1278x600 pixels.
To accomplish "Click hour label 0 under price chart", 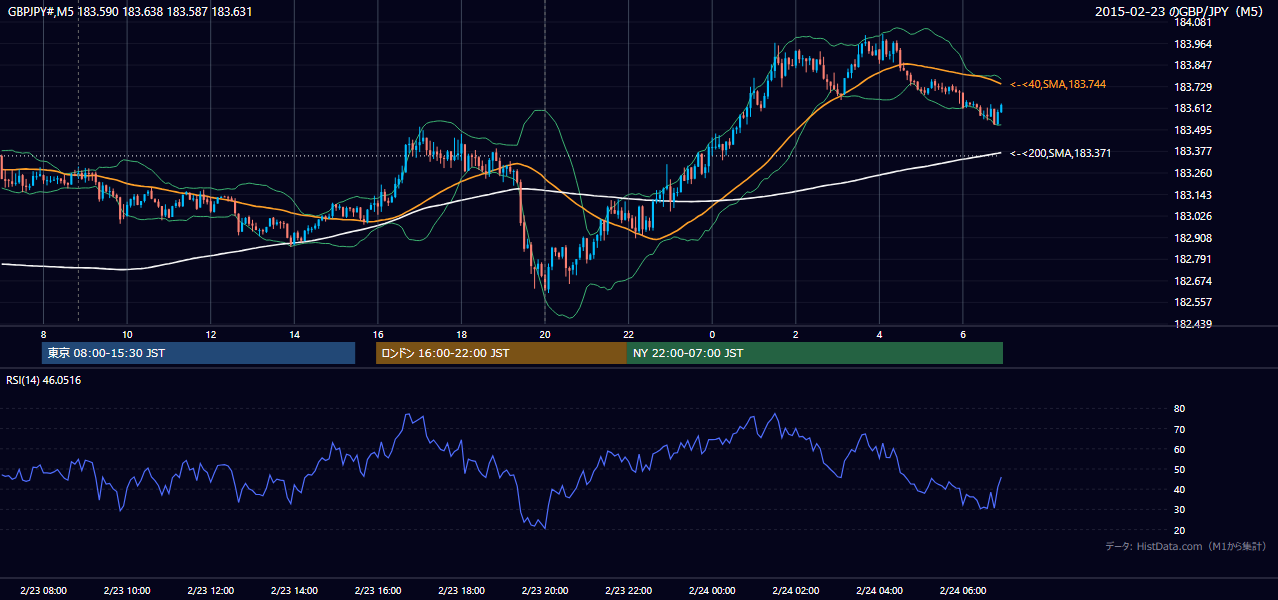I will [712, 334].
